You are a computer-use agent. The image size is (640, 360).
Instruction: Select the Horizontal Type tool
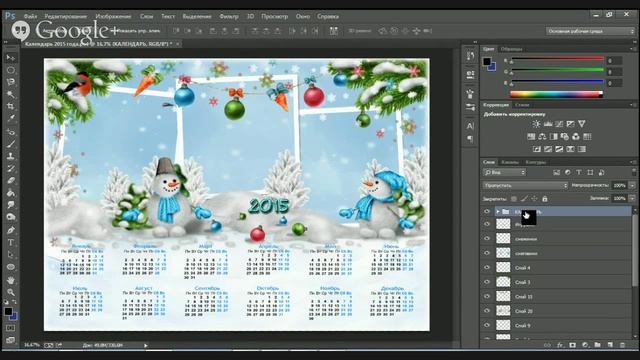(11, 242)
